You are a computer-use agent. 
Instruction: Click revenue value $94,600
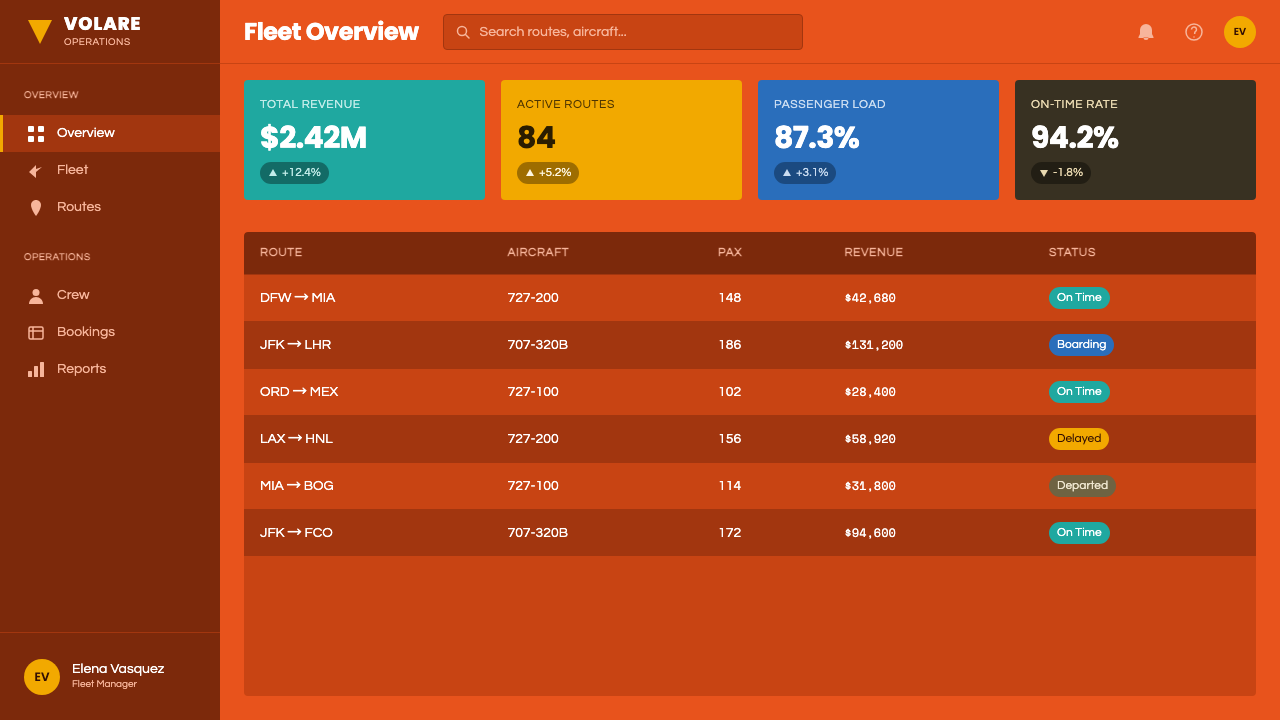point(870,533)
